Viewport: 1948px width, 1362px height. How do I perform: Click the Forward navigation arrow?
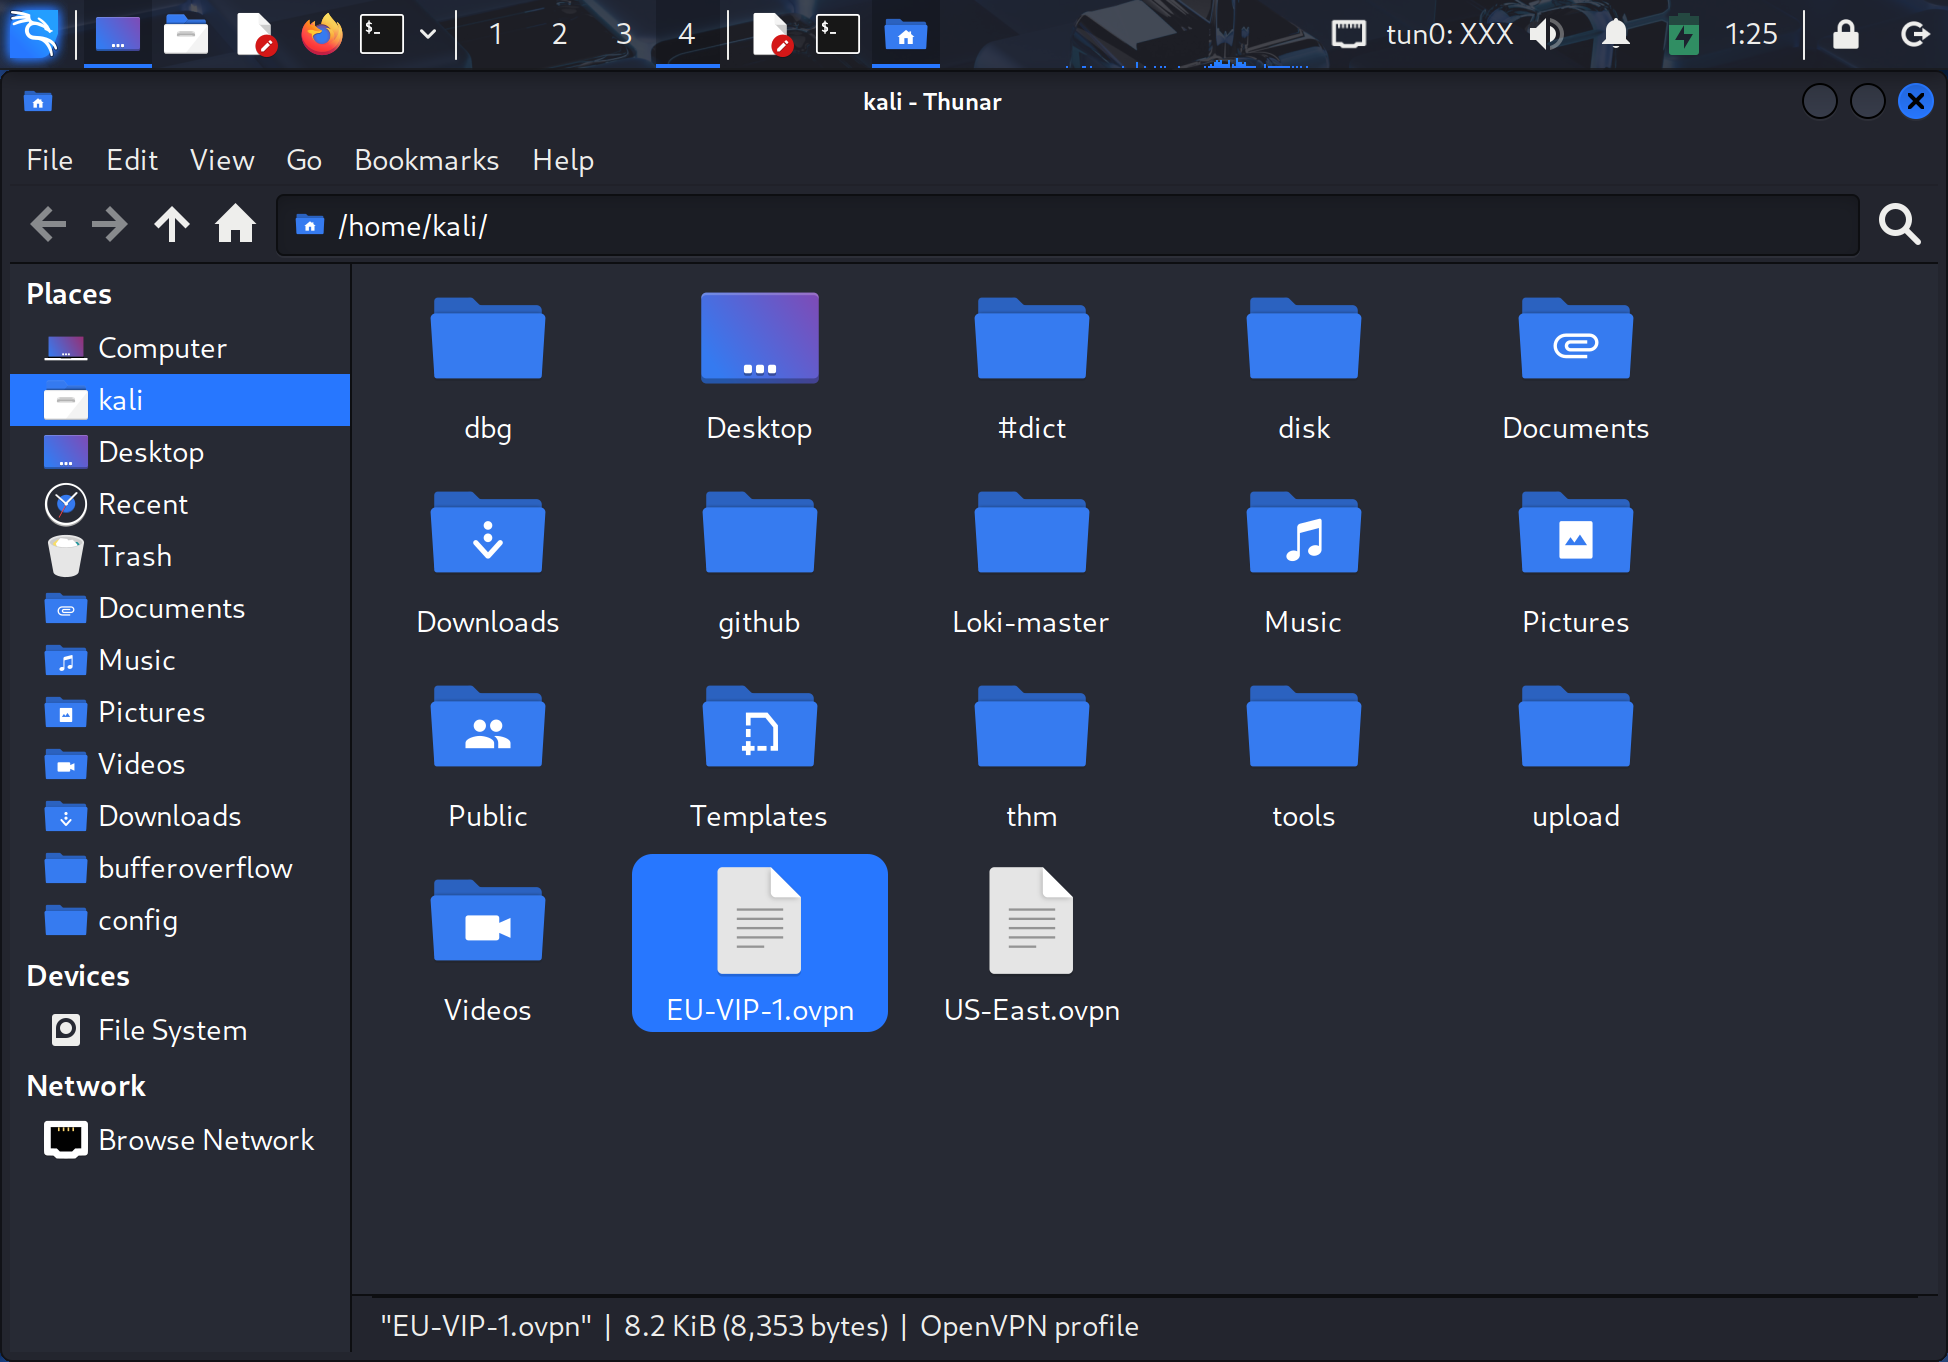[109, 225]
